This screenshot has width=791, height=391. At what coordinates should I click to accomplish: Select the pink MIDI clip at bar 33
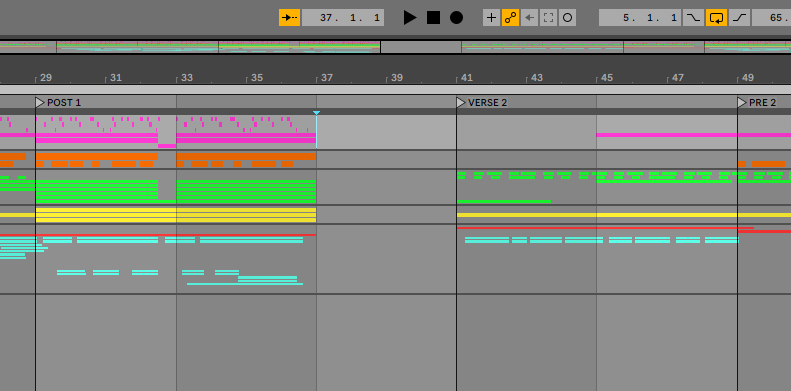pyautogui.click(x=246, y=132)
